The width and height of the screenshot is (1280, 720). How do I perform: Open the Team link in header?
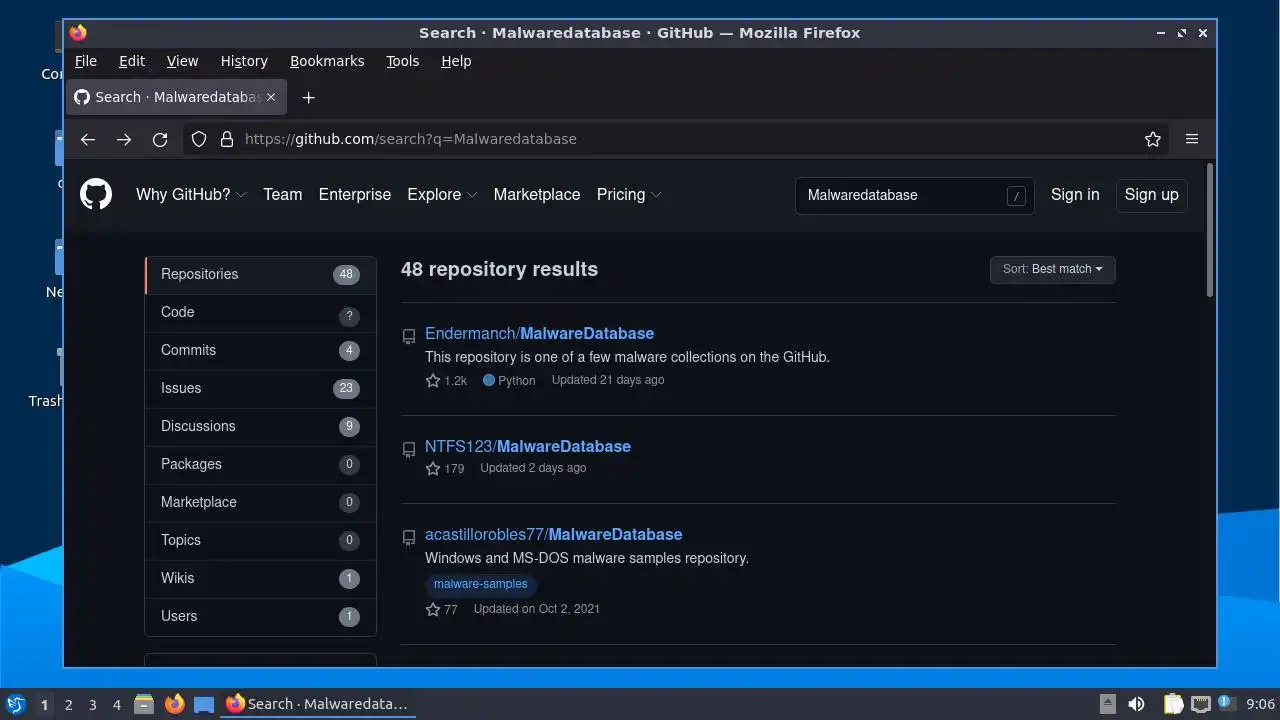283,195
